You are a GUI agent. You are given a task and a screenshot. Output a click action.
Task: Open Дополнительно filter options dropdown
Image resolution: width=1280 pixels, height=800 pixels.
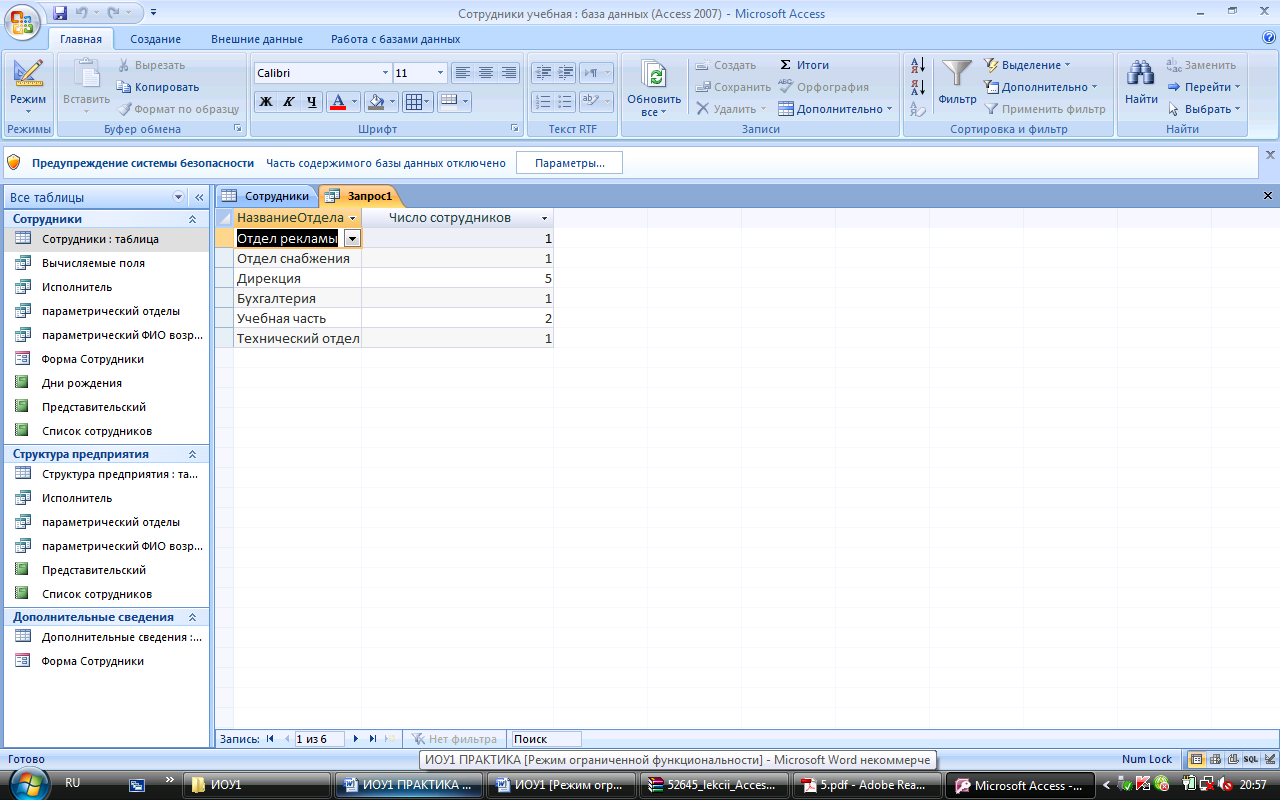tap(1040, 87)
